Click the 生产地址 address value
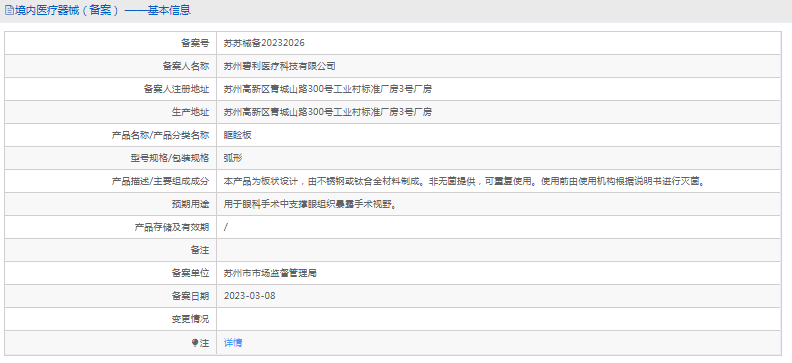The height and width of the screenshot is (363, 792). [327, 112]
